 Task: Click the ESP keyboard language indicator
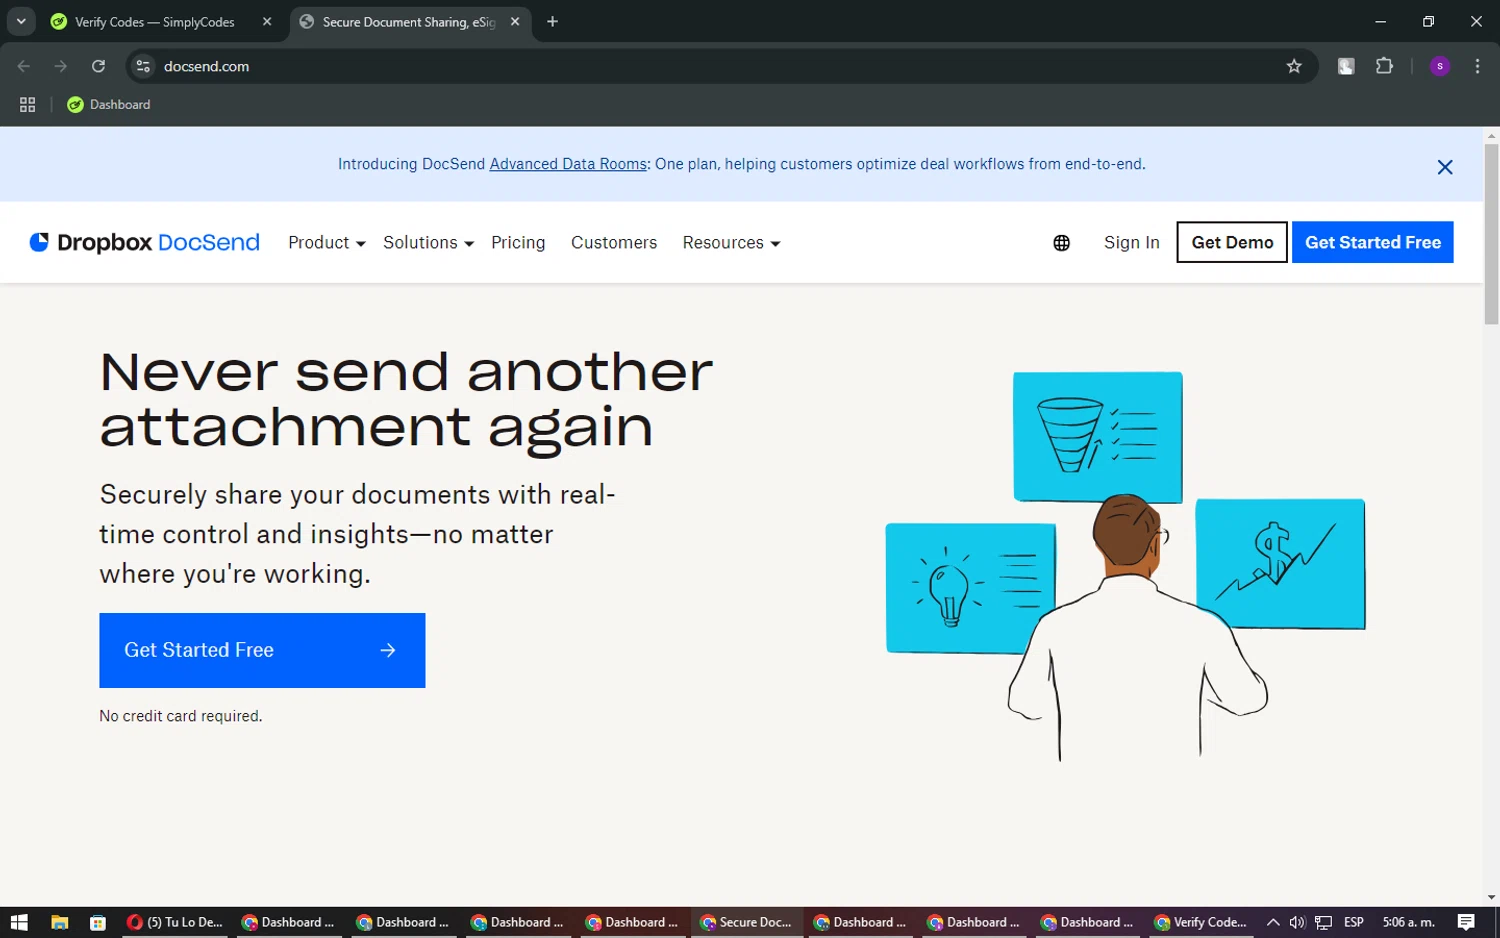[x=1353, y=922]
